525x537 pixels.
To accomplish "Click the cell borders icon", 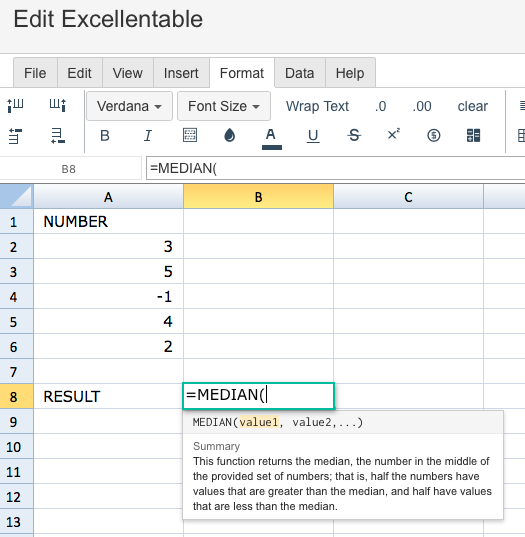I will click(190, 135).
